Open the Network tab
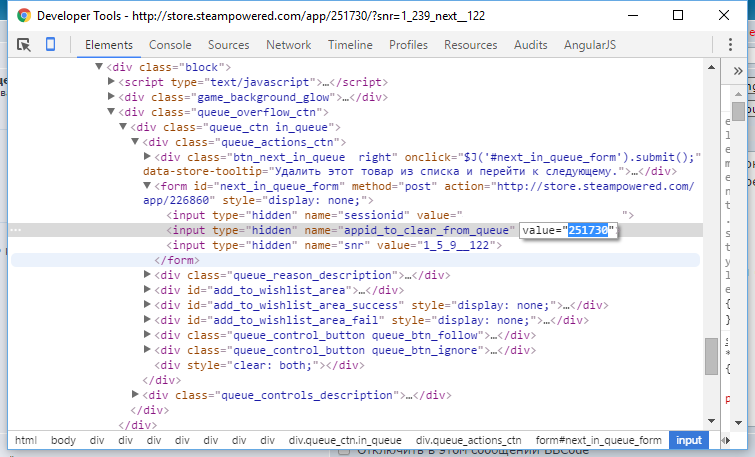Image resolution: width=755 pixels, height=457 pixels. pos(288,45)
